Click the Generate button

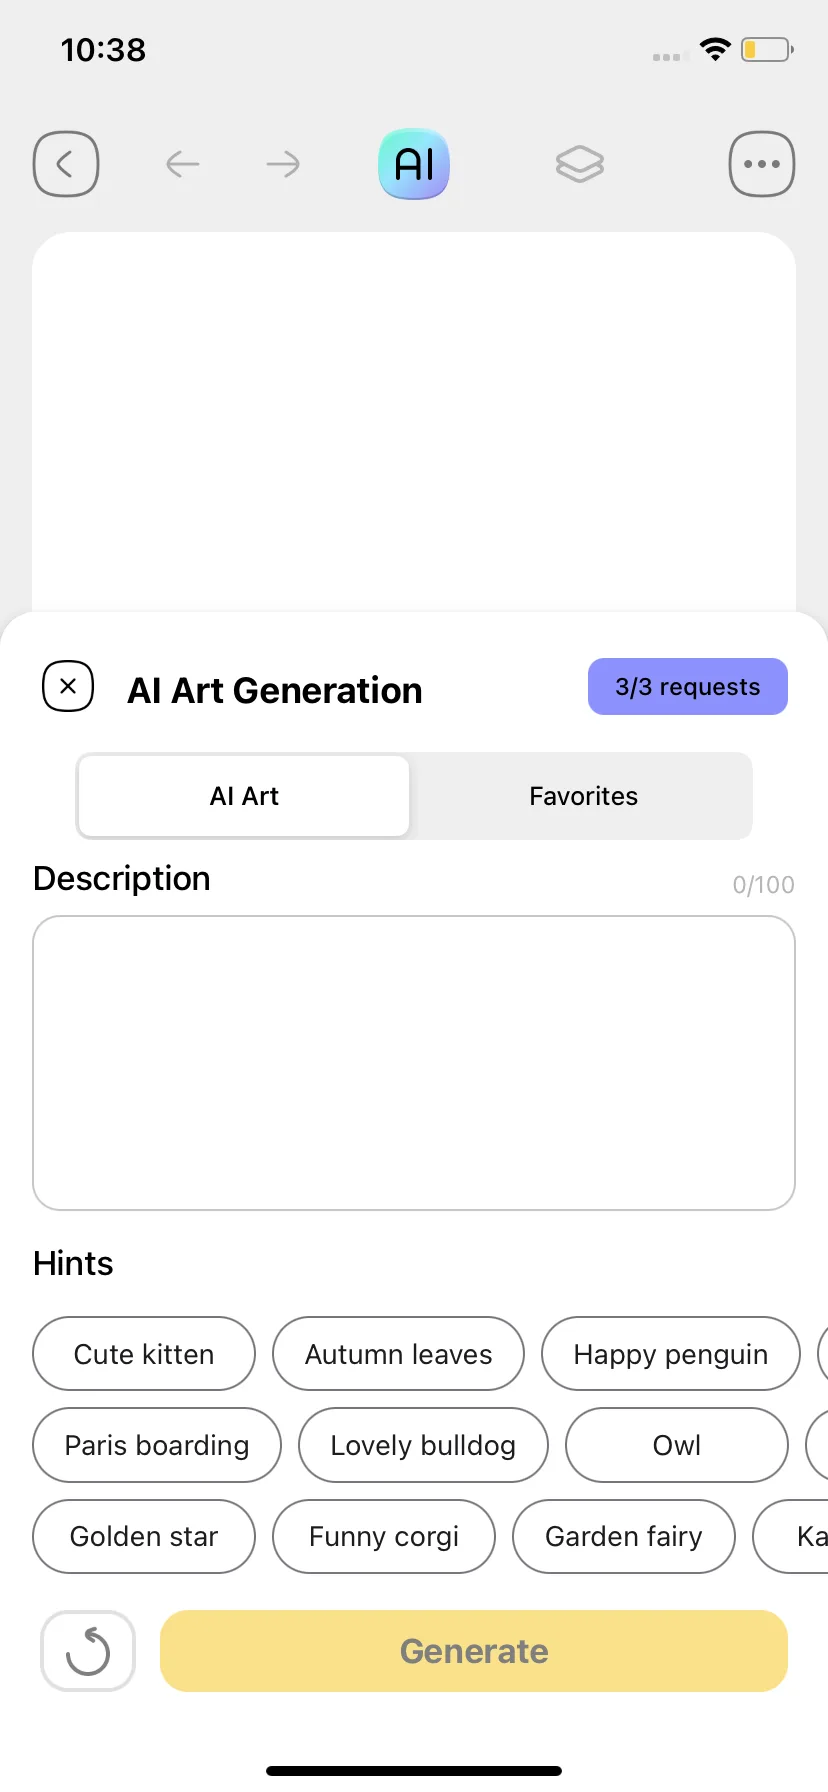coord(474,1651)
